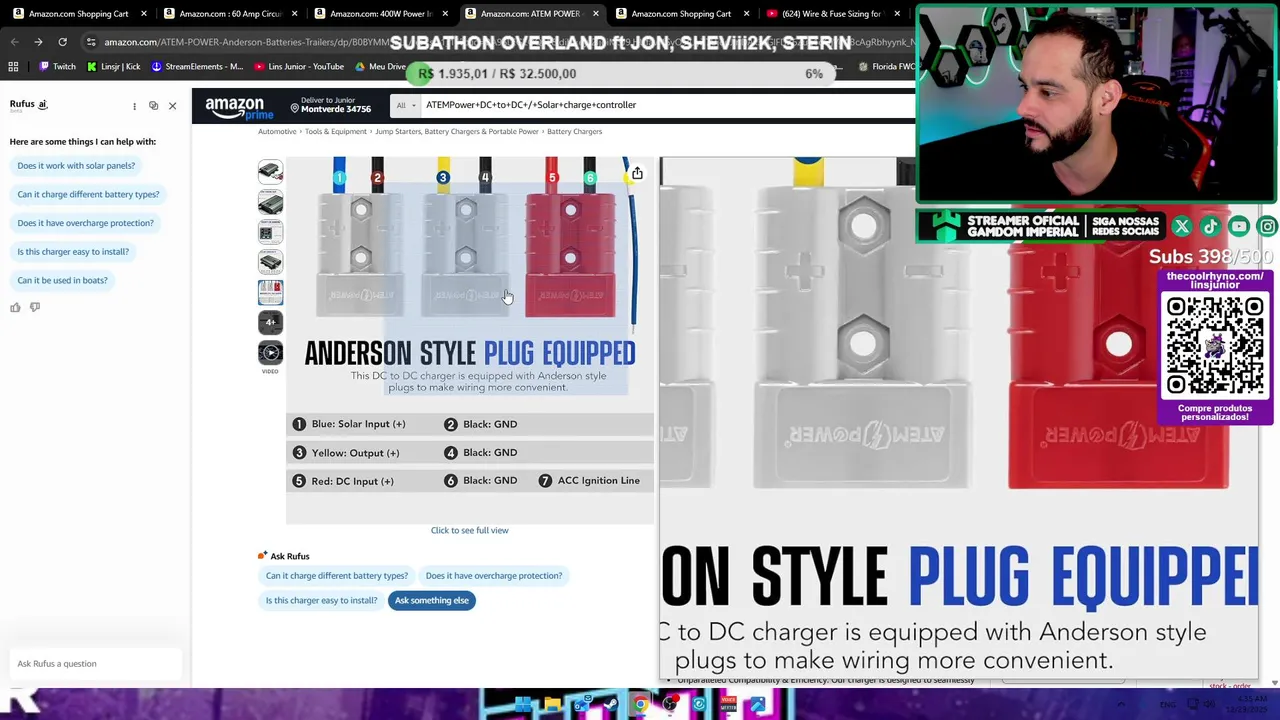Screen dimensions: 1280x720
Task: Open the Meu Drive bookmark
Action: click(380, 67)
